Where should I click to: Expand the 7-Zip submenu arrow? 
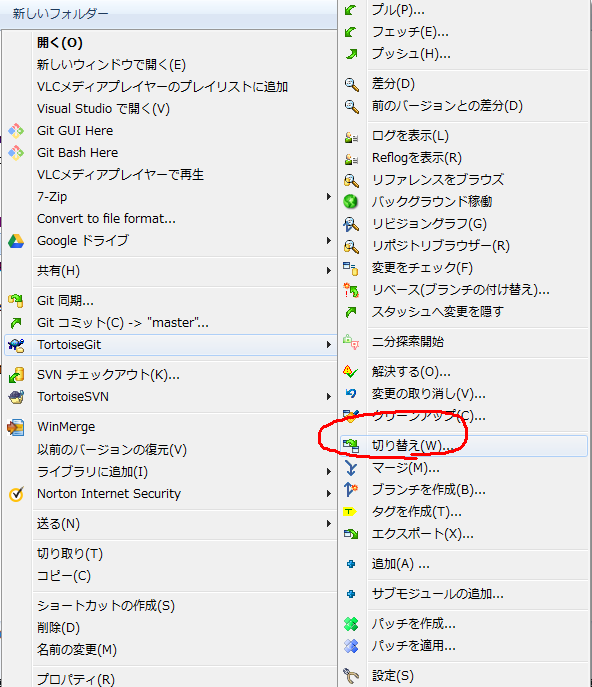pyautogui.click(x=328, y=197)
